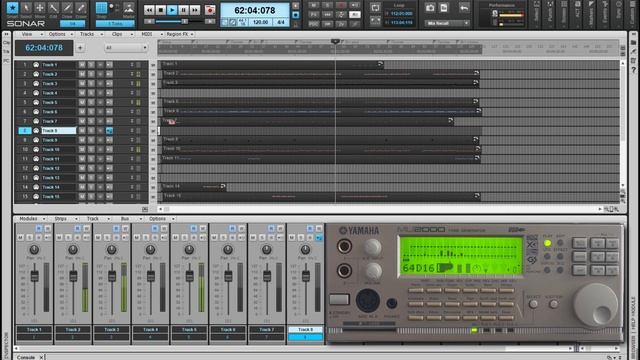Toggle input echo on Track 8

(x=109, y=131)
